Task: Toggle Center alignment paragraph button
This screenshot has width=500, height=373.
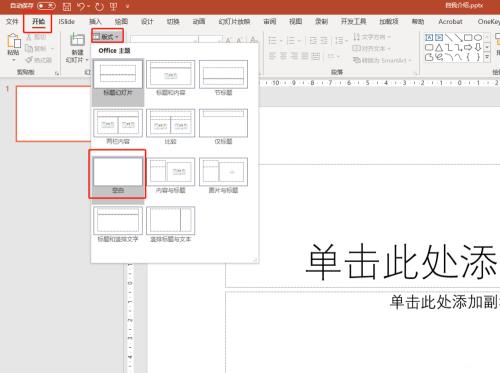Action: coord(283,56)
